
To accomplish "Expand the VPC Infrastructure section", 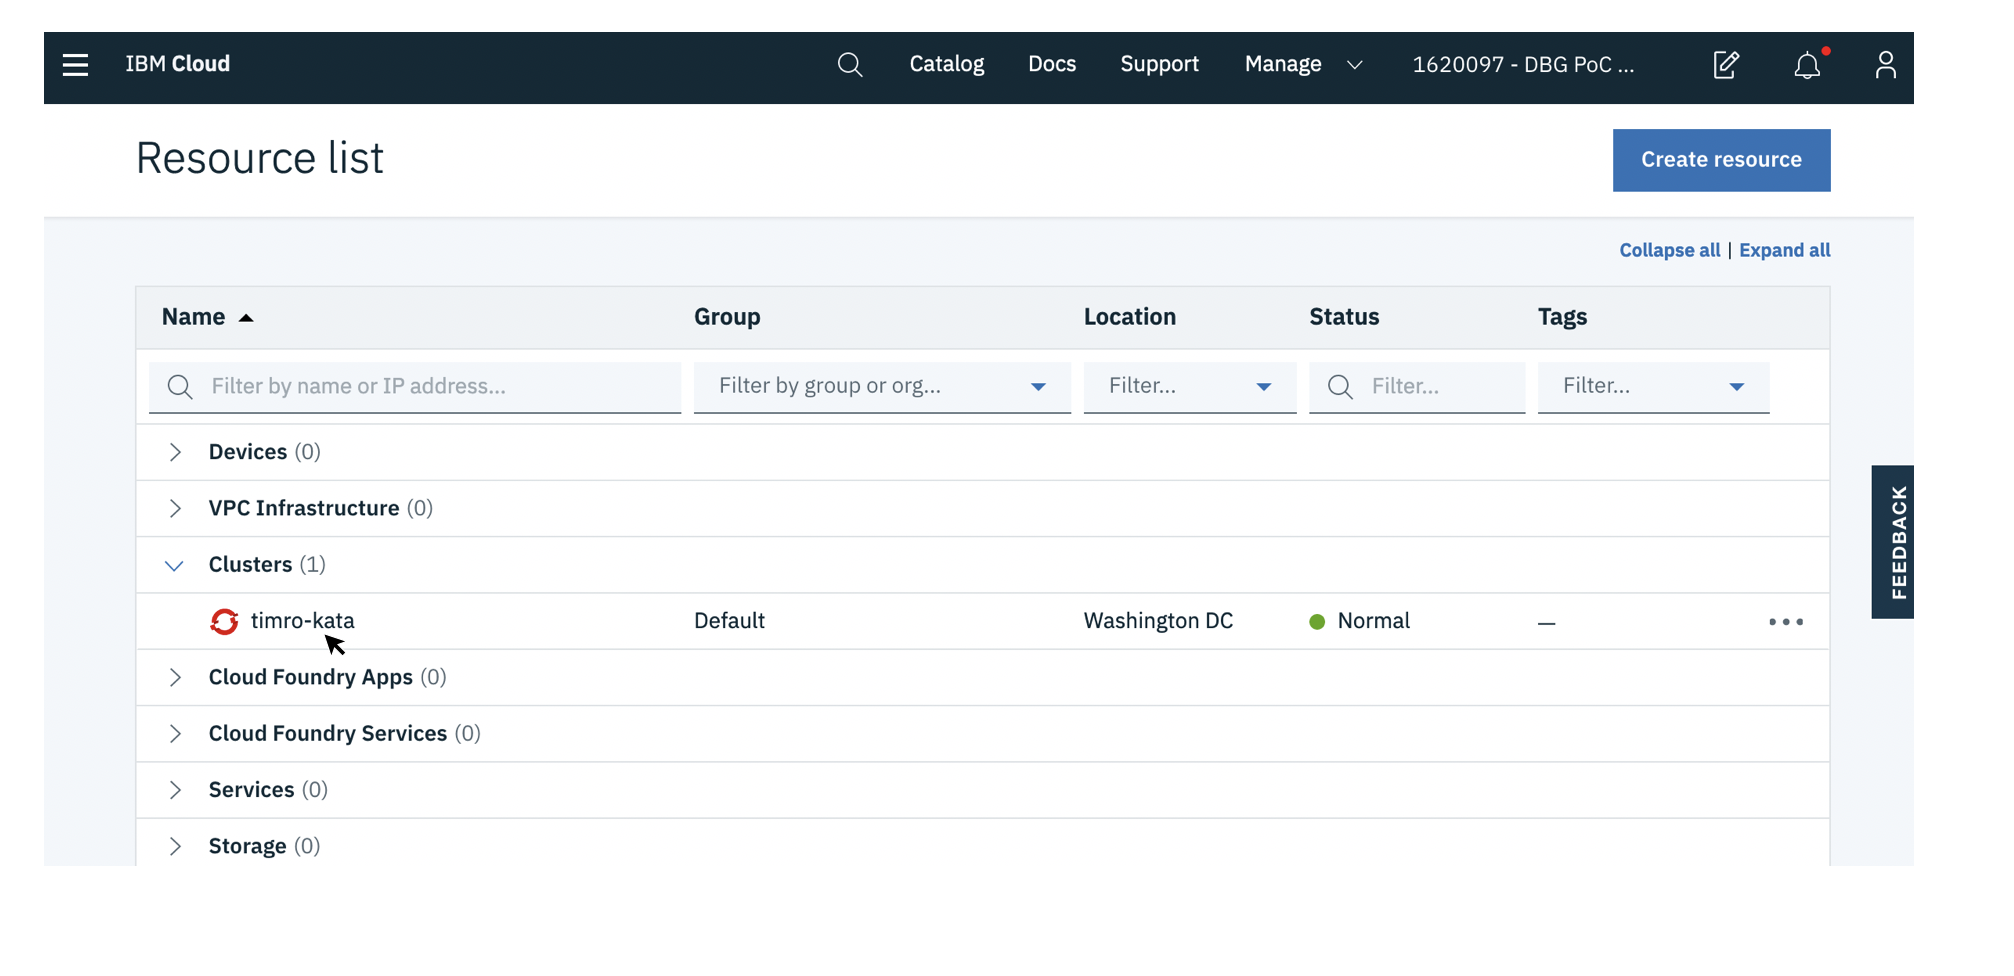I will click(175, 508).
